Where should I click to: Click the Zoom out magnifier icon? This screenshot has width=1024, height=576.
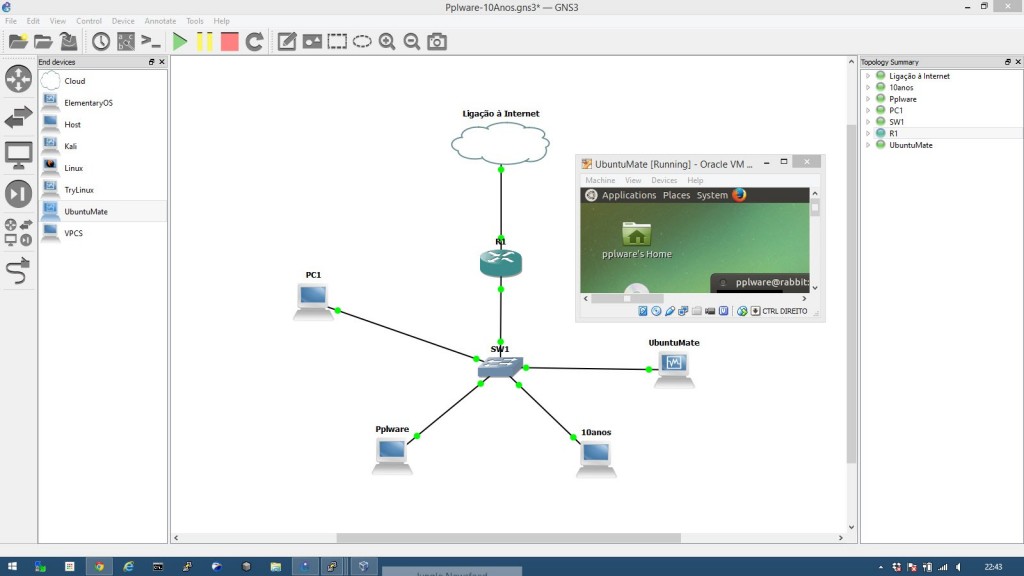411,42
